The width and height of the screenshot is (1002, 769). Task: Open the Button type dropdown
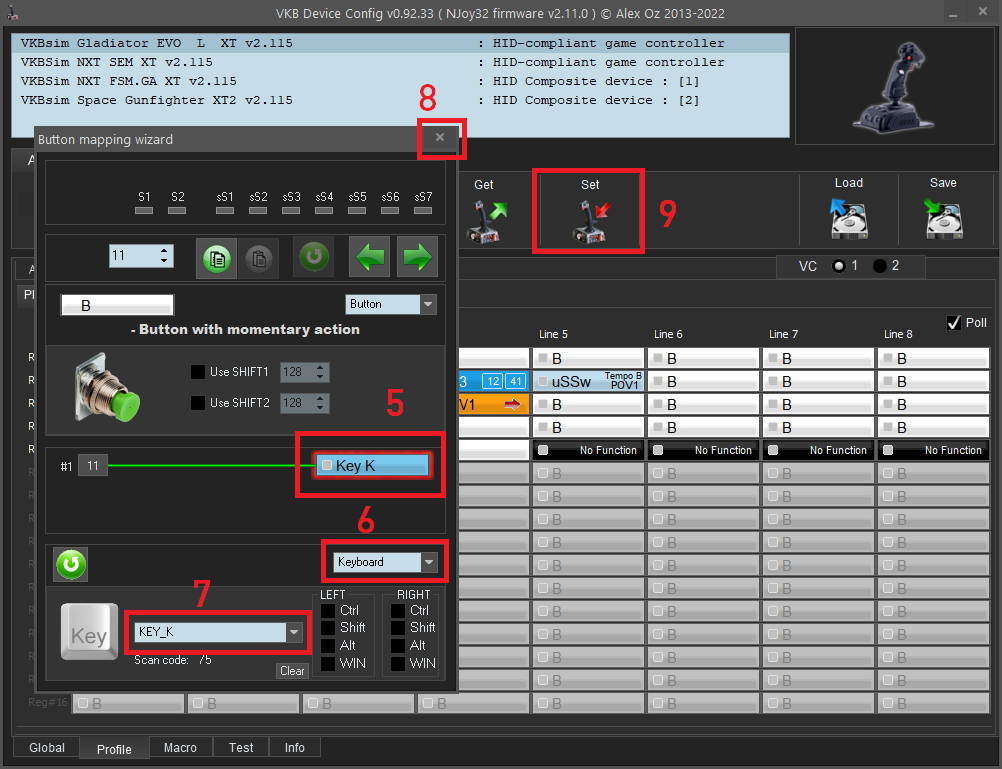tap(428, 304)
